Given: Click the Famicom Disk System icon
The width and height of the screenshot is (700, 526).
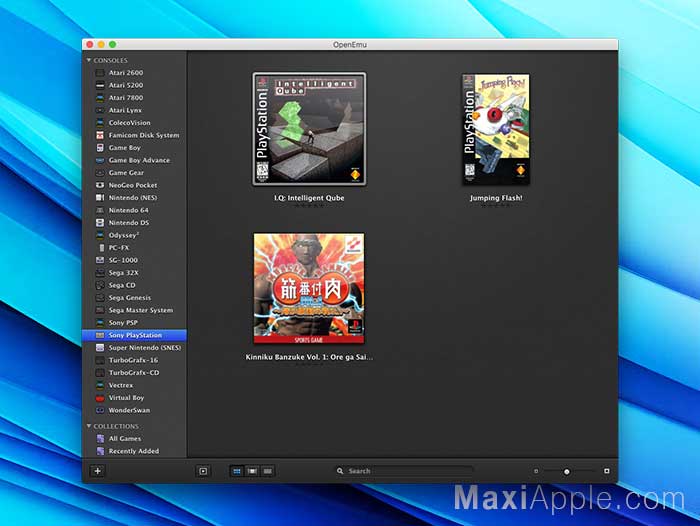Looking at the screenshot, I should (100, 135).
